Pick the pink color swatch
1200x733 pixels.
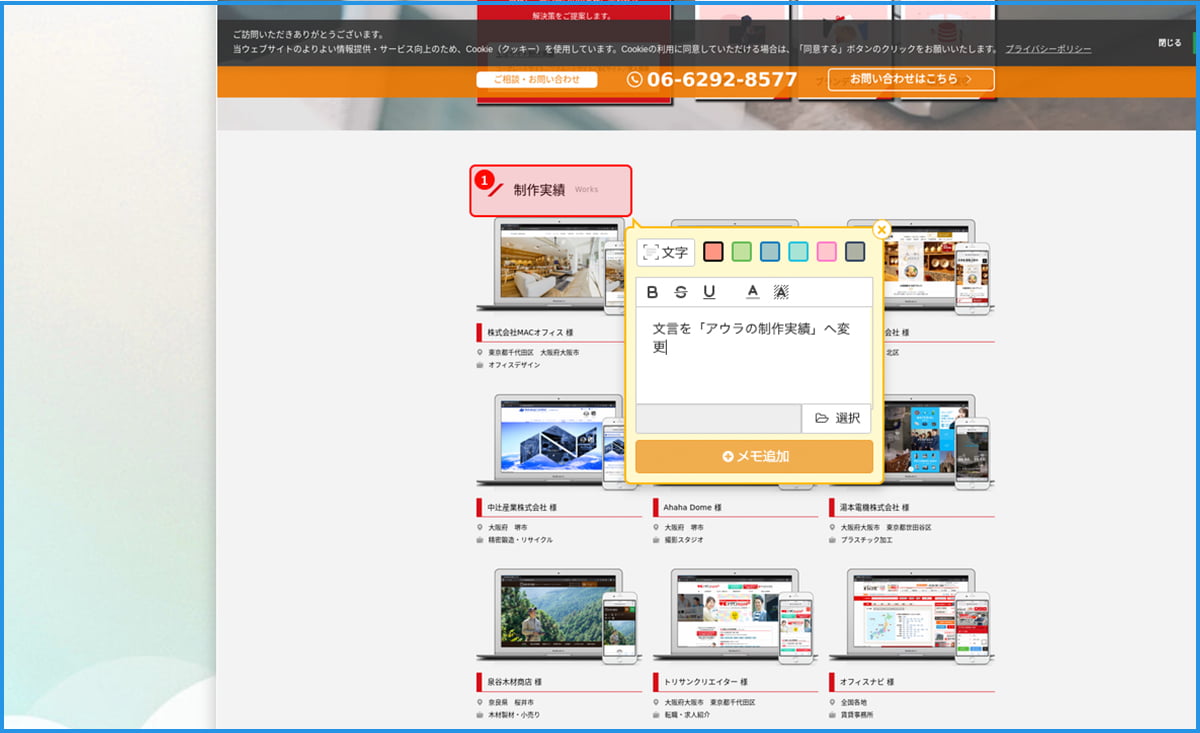coord(826,252)
